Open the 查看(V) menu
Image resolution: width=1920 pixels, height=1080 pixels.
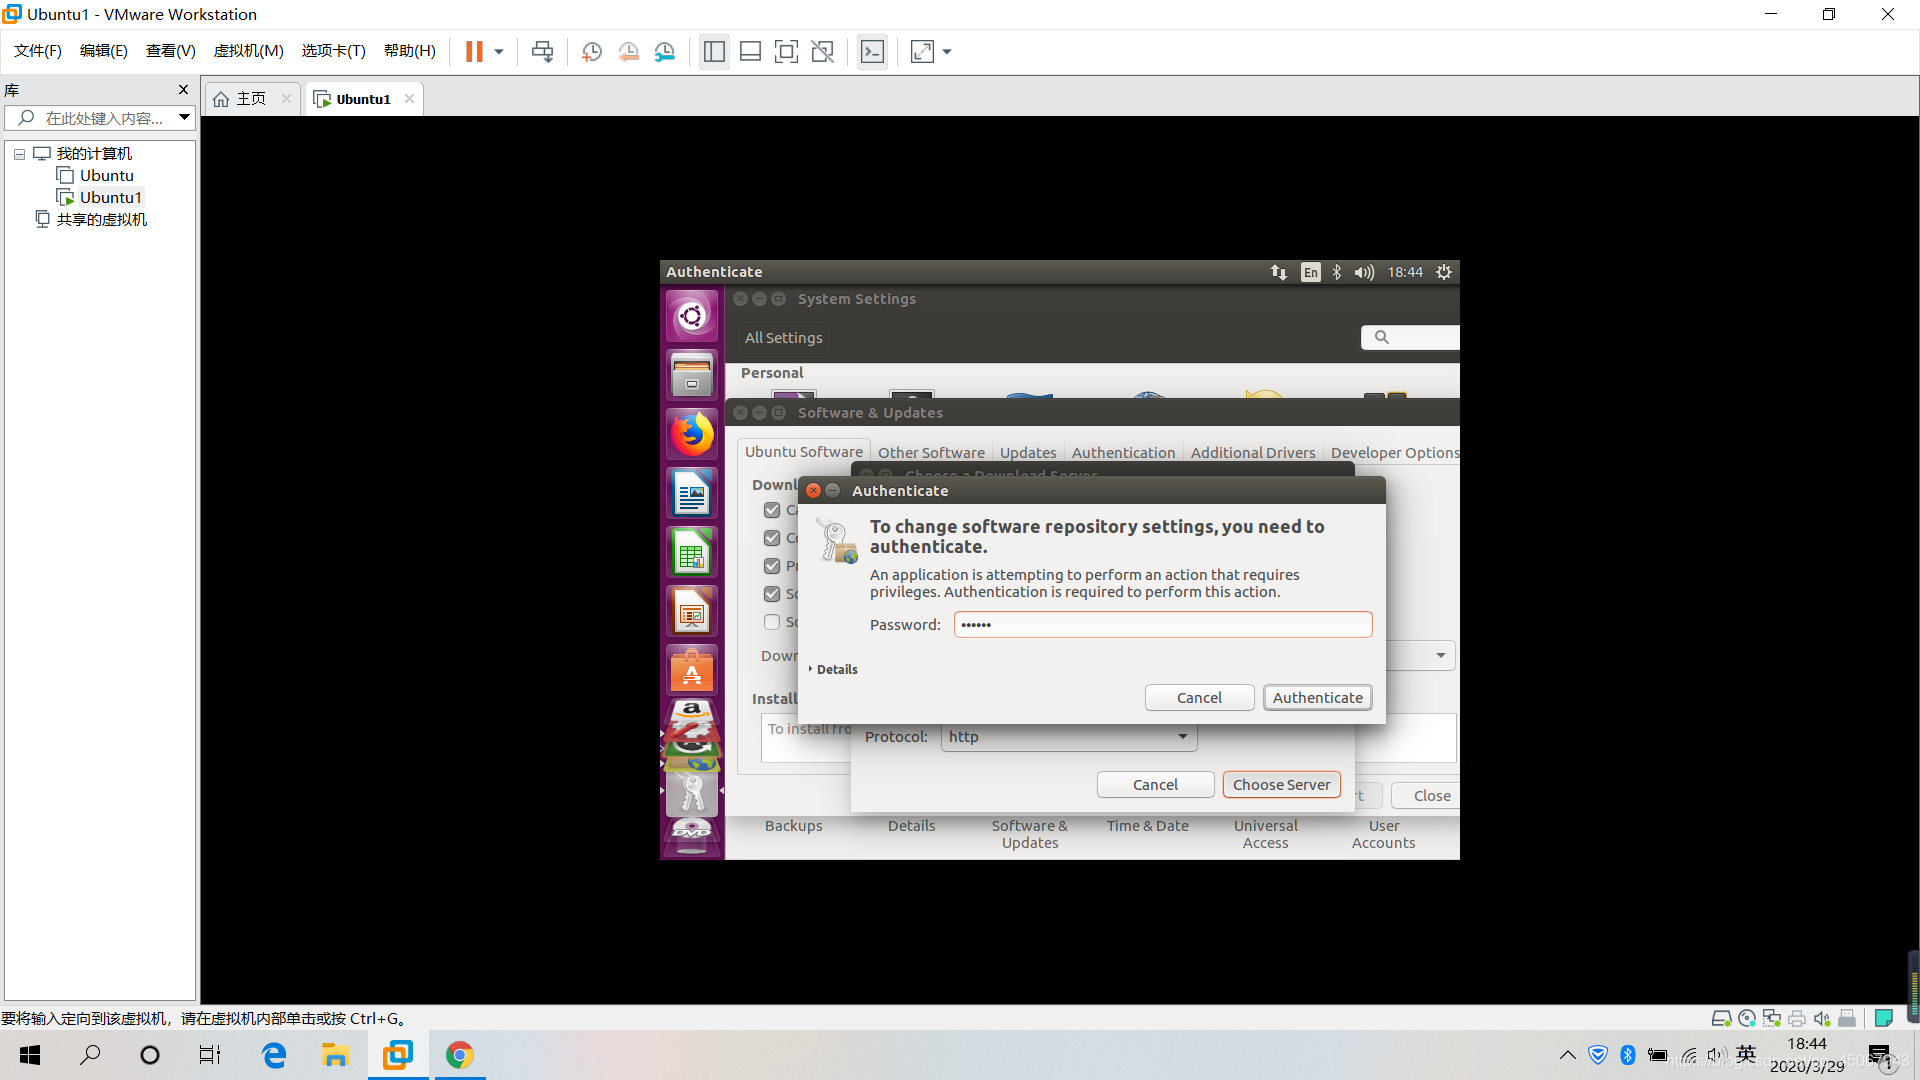(170, 51)
